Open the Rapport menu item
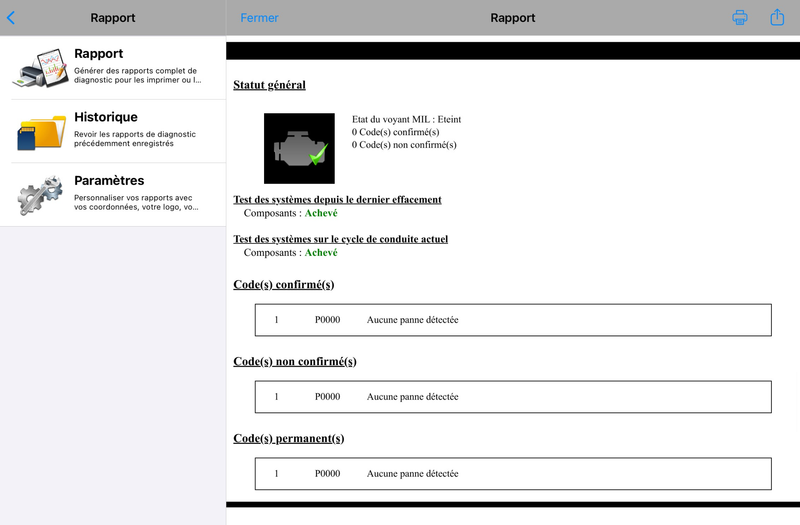The height and width of the screenshot is (525, 800). 137,67
